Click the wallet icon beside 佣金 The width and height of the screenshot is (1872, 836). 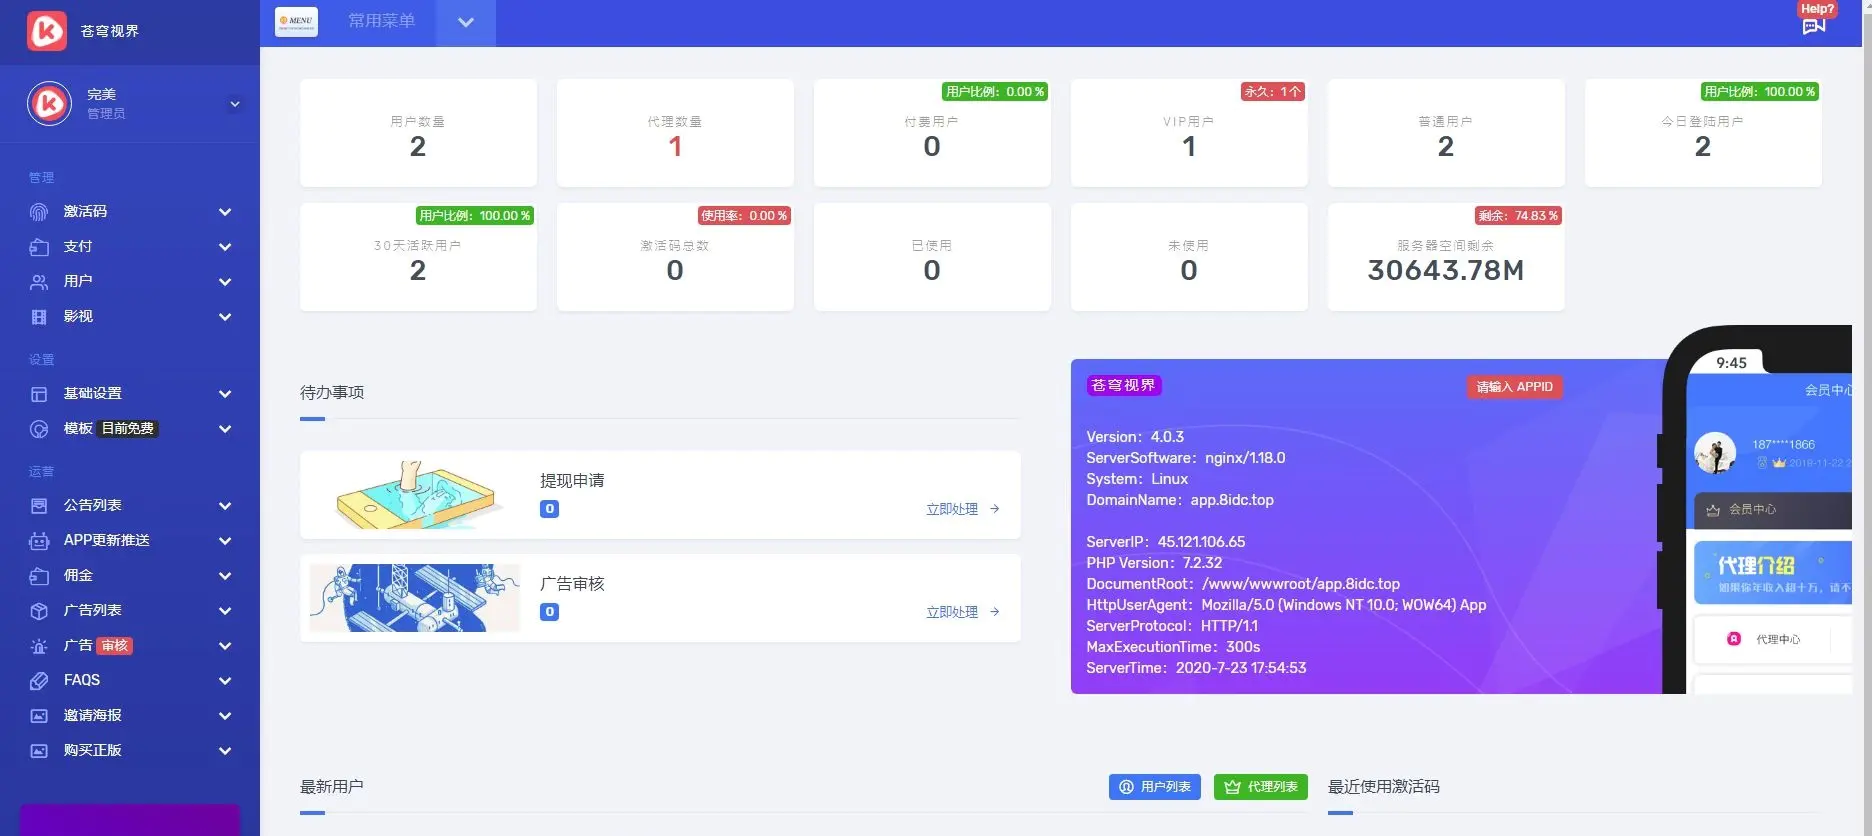[x=39, y=576]
